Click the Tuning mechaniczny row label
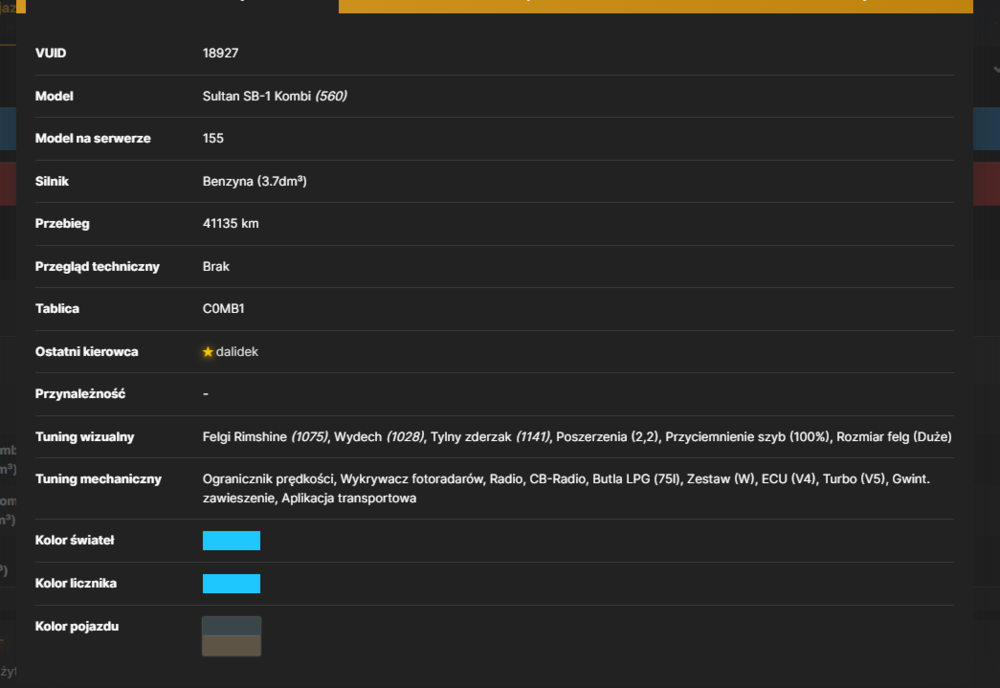Viewport: 1000px width, 688px height. pos(98,479)
